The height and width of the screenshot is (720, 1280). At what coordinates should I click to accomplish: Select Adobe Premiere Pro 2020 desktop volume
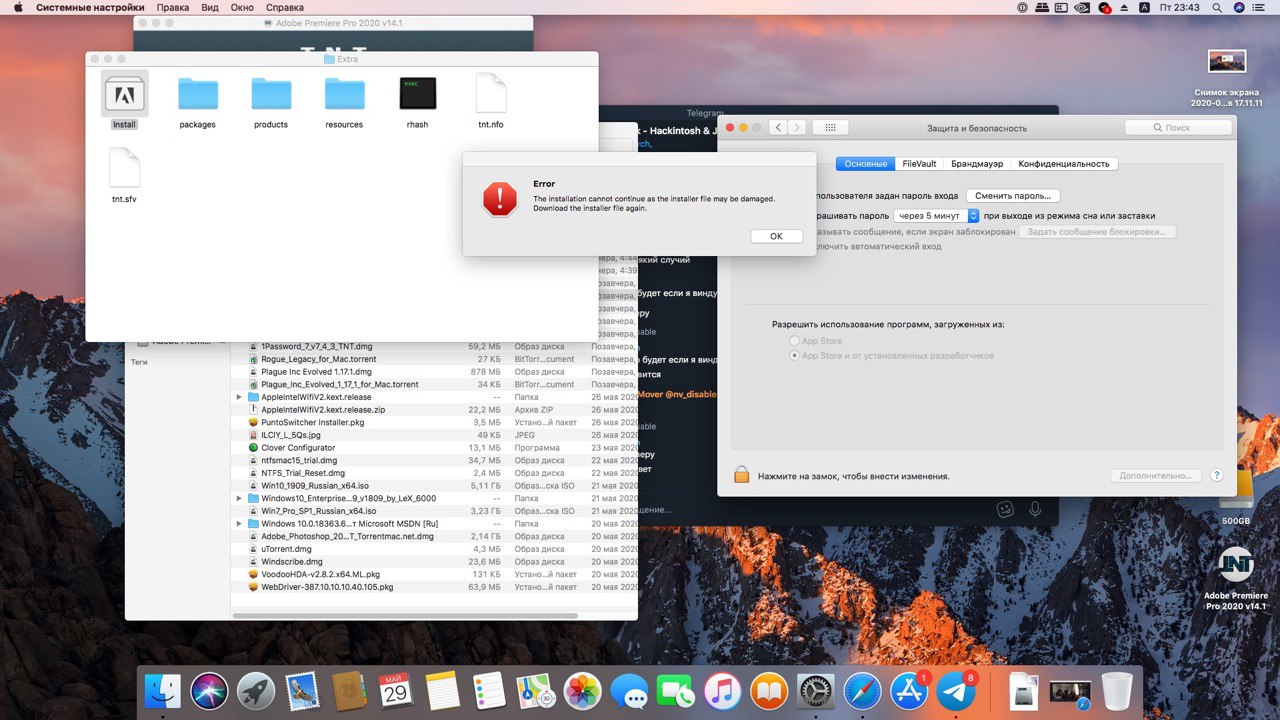[x=1236, y=578]
